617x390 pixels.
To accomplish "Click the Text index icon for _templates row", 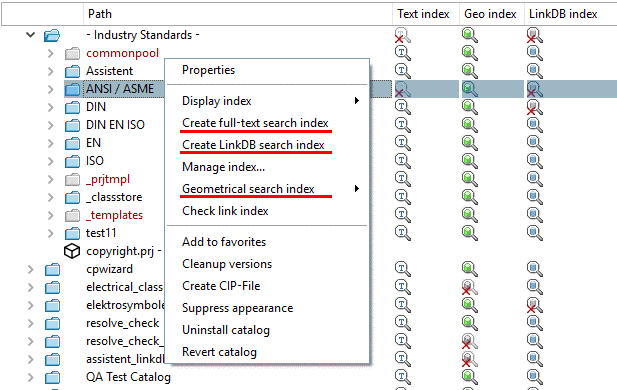I will tap(403, 215).
